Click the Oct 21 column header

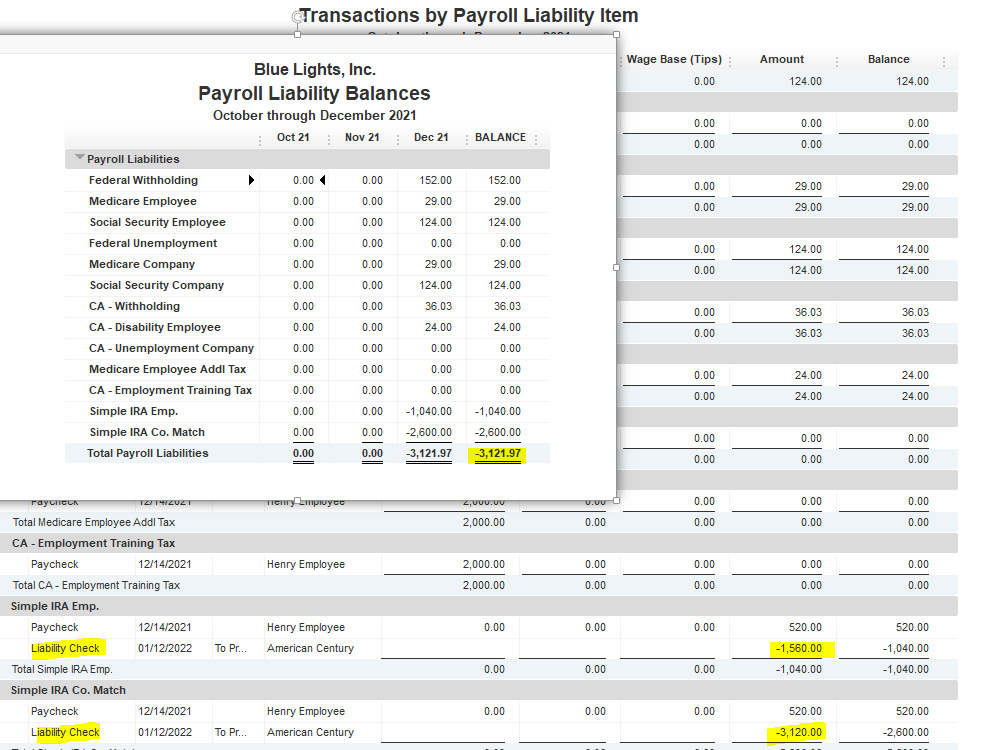(293, 137)
